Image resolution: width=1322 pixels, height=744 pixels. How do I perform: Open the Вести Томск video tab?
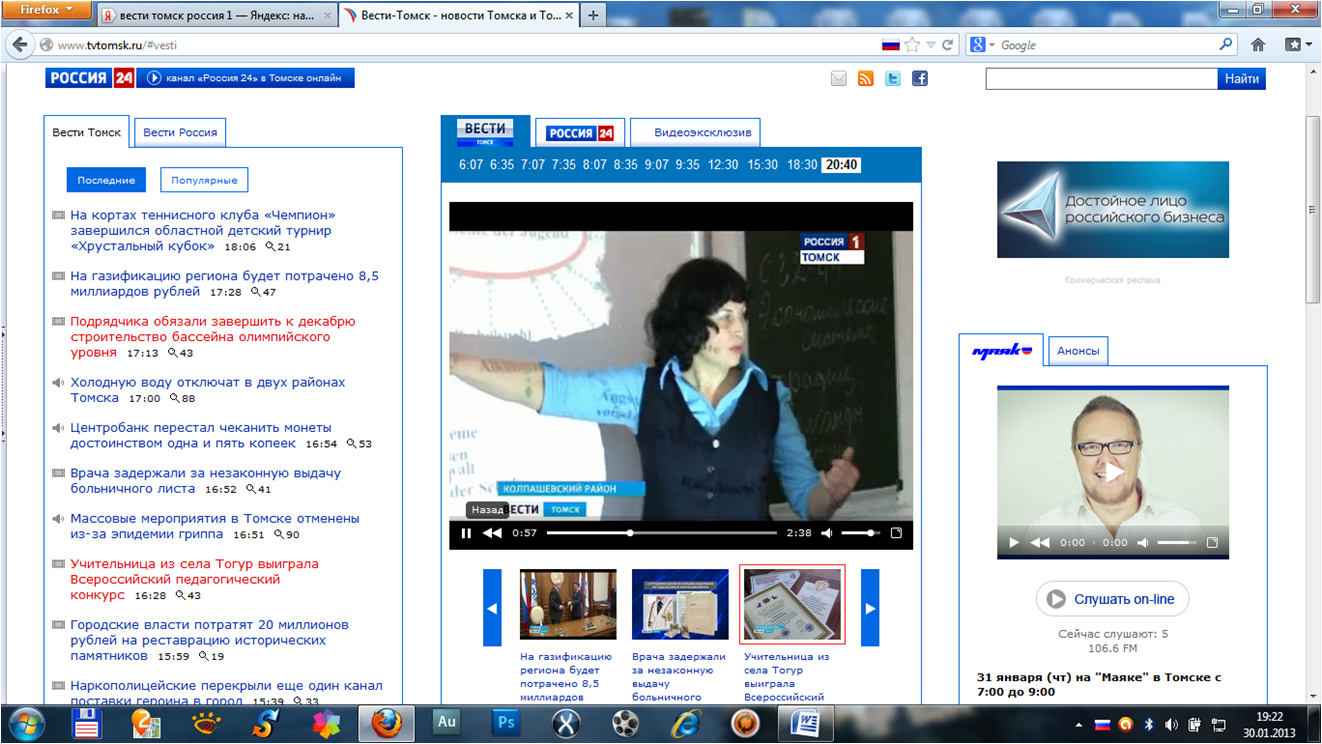pyautogui.click(x=485, y=132)
